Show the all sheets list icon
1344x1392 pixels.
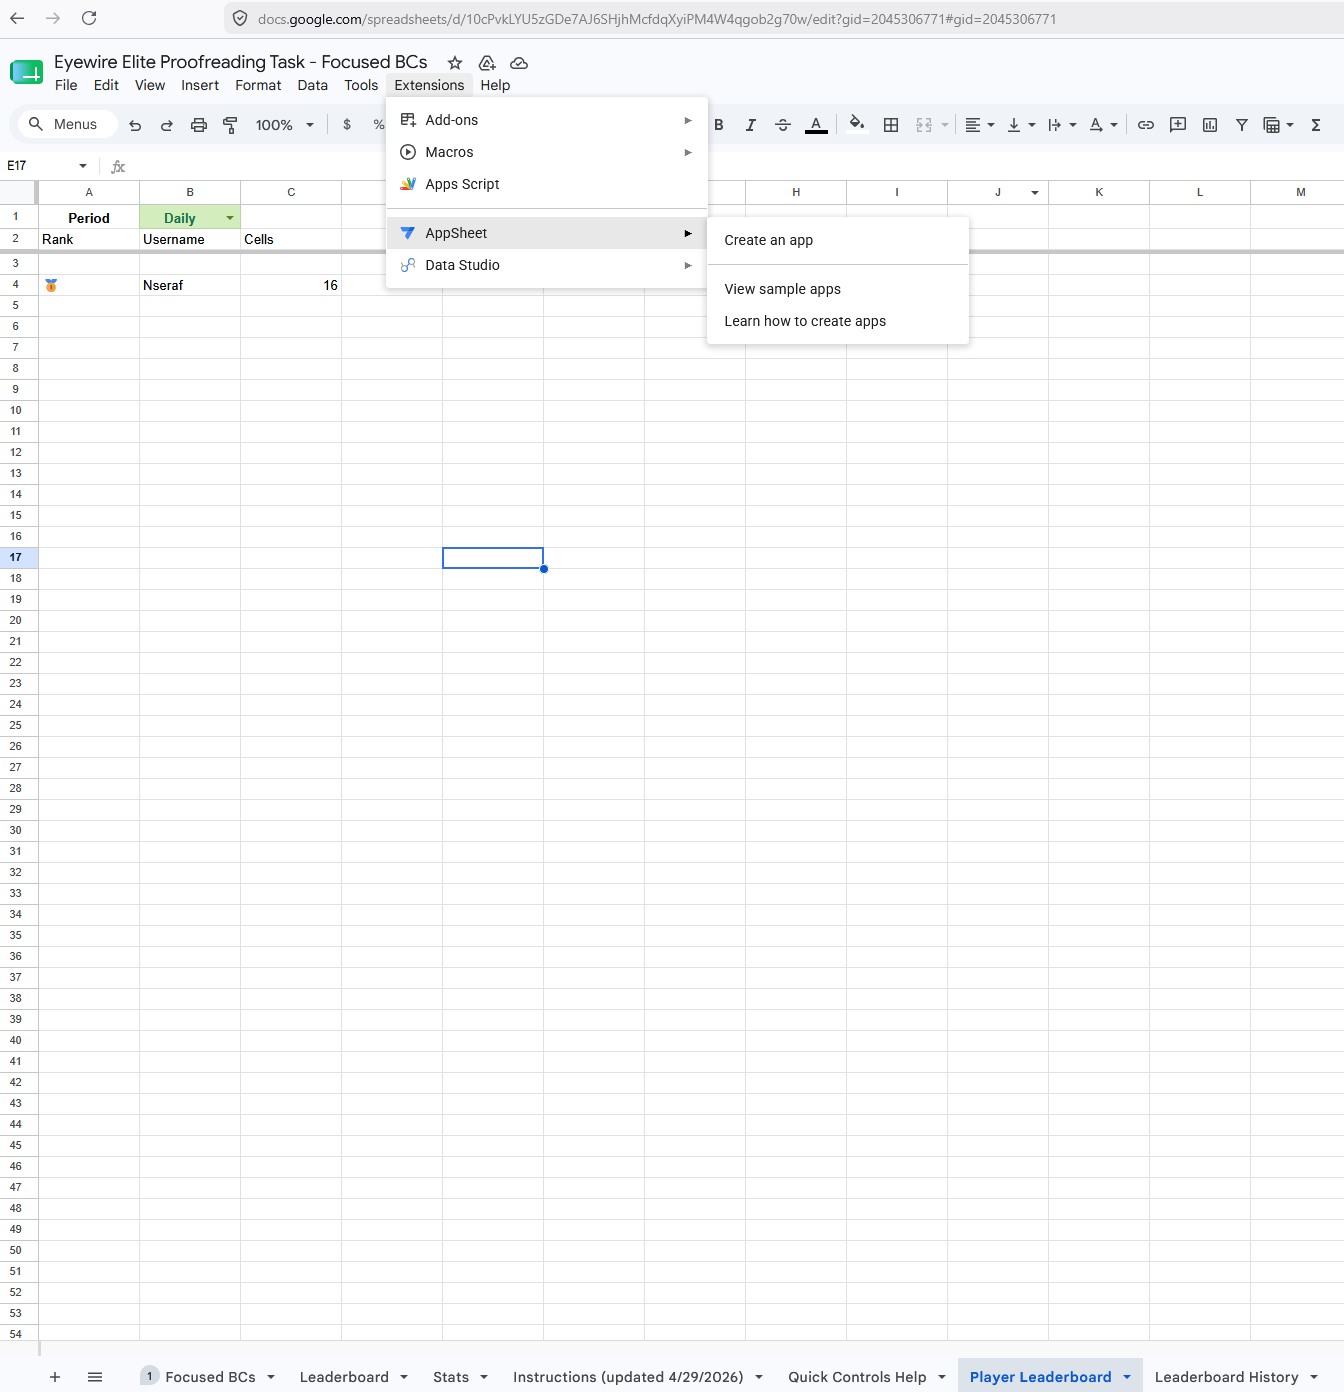(x=95, y=1377)
